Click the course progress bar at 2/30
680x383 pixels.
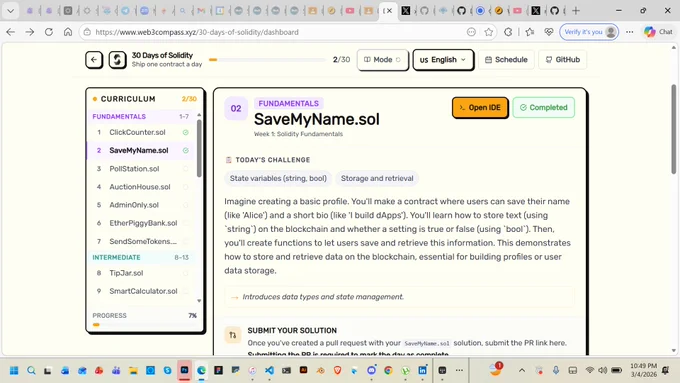coord(267,60)
